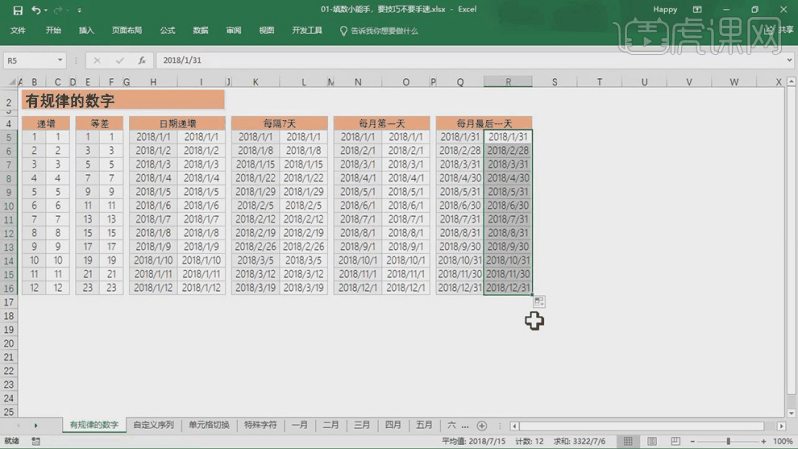Open the undo history dropdown arrow

point(46,10)
